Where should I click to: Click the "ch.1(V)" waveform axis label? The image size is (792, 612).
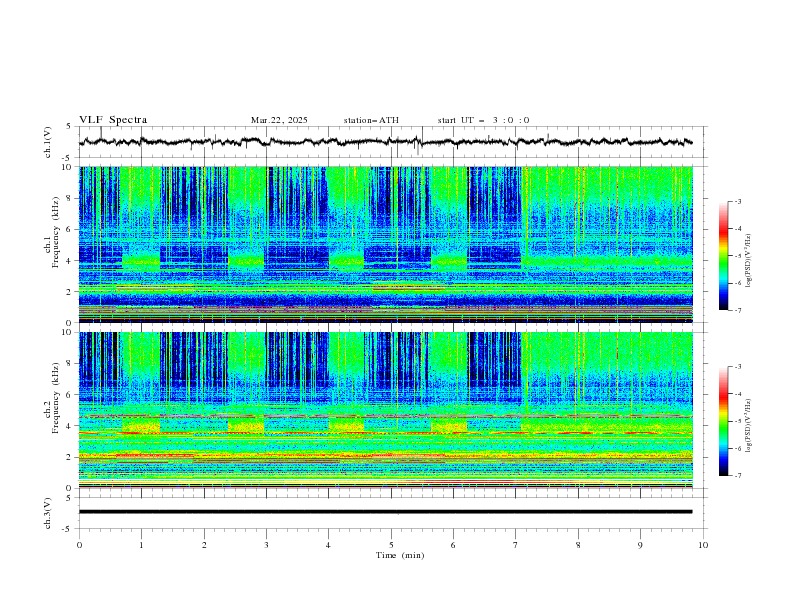[x=48, y=142]
